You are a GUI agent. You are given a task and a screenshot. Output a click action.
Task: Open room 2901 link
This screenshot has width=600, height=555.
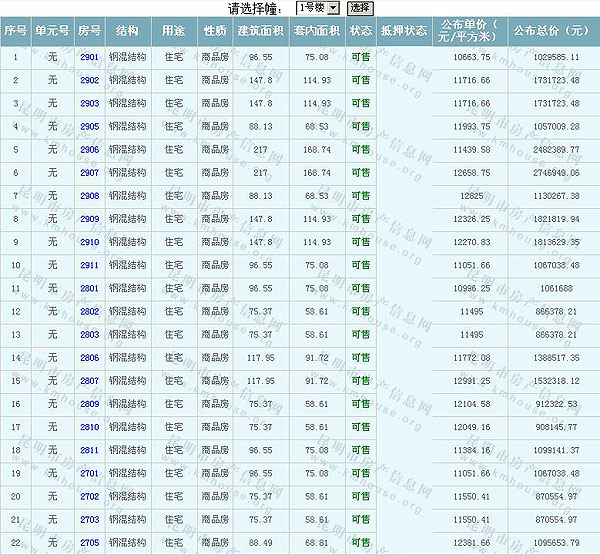[x=90, y=58]
